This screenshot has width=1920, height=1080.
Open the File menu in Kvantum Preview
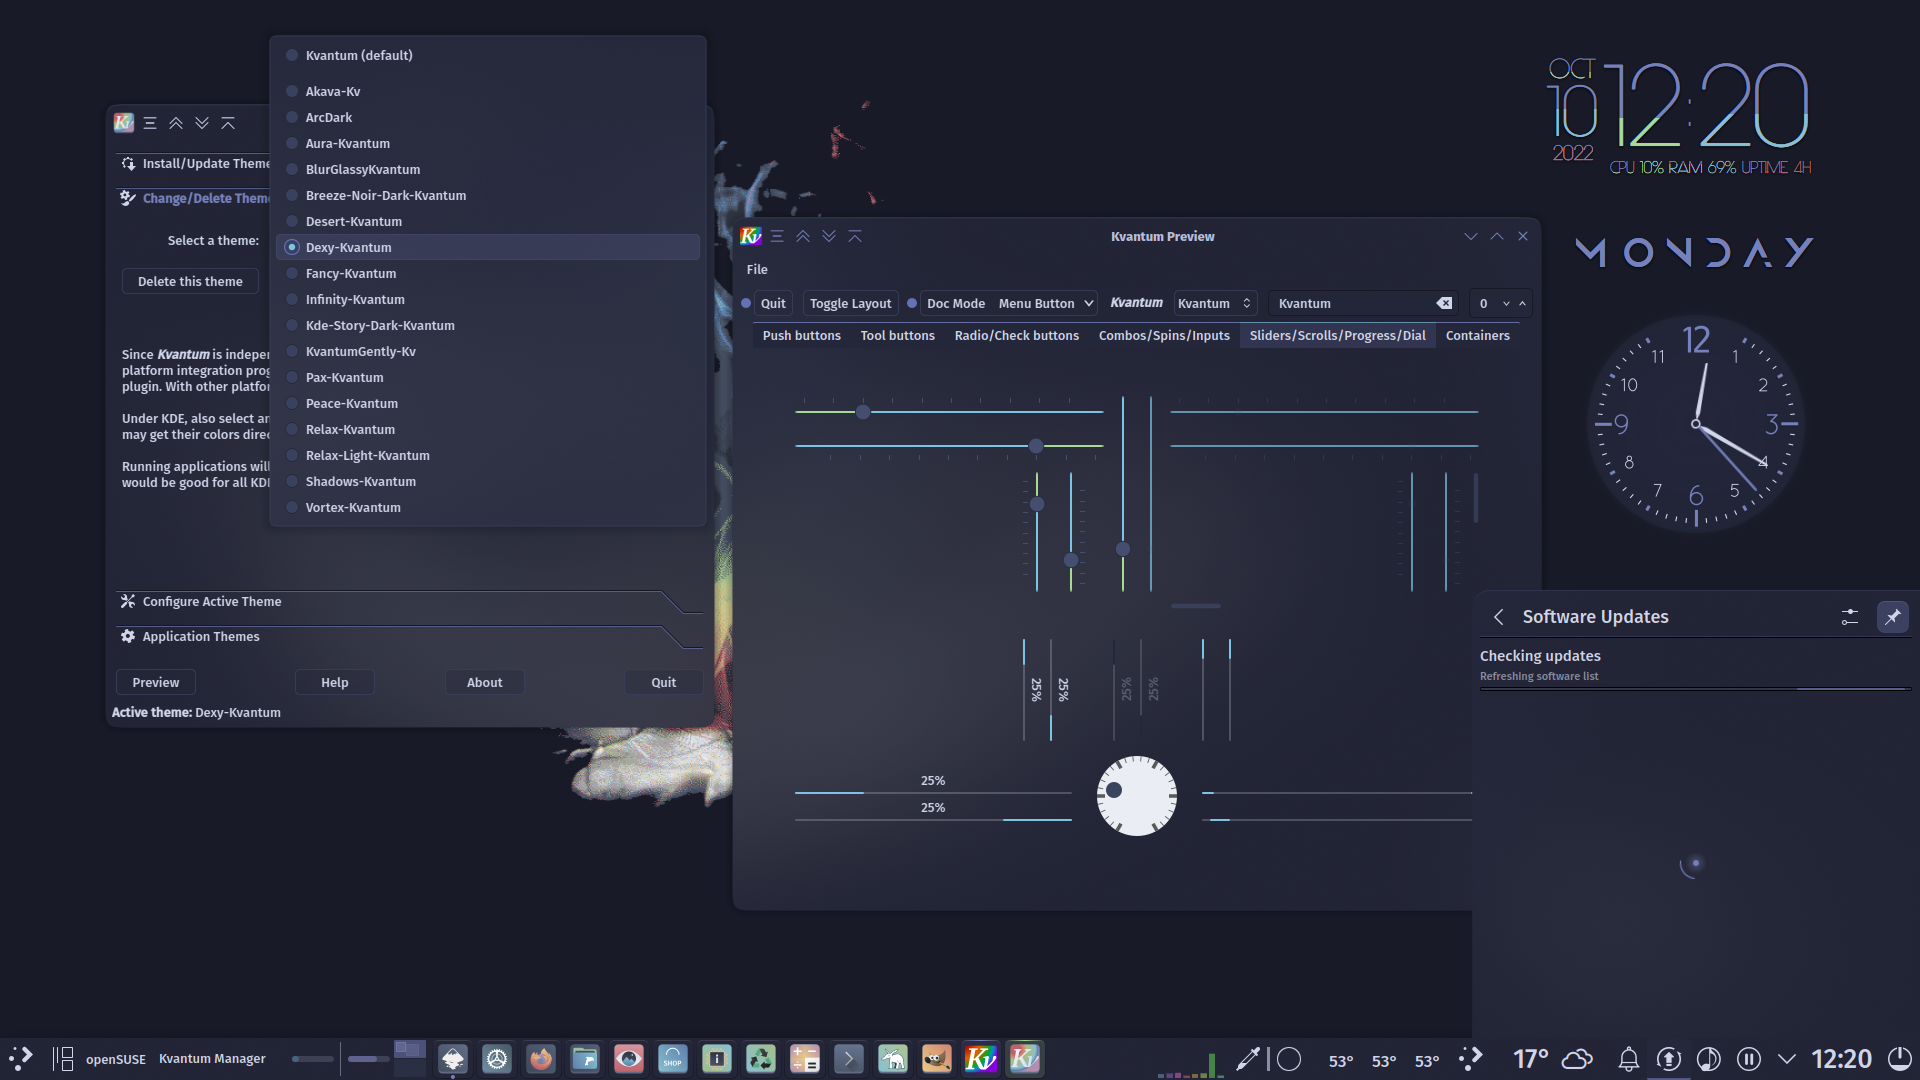(x=757, y=269)
